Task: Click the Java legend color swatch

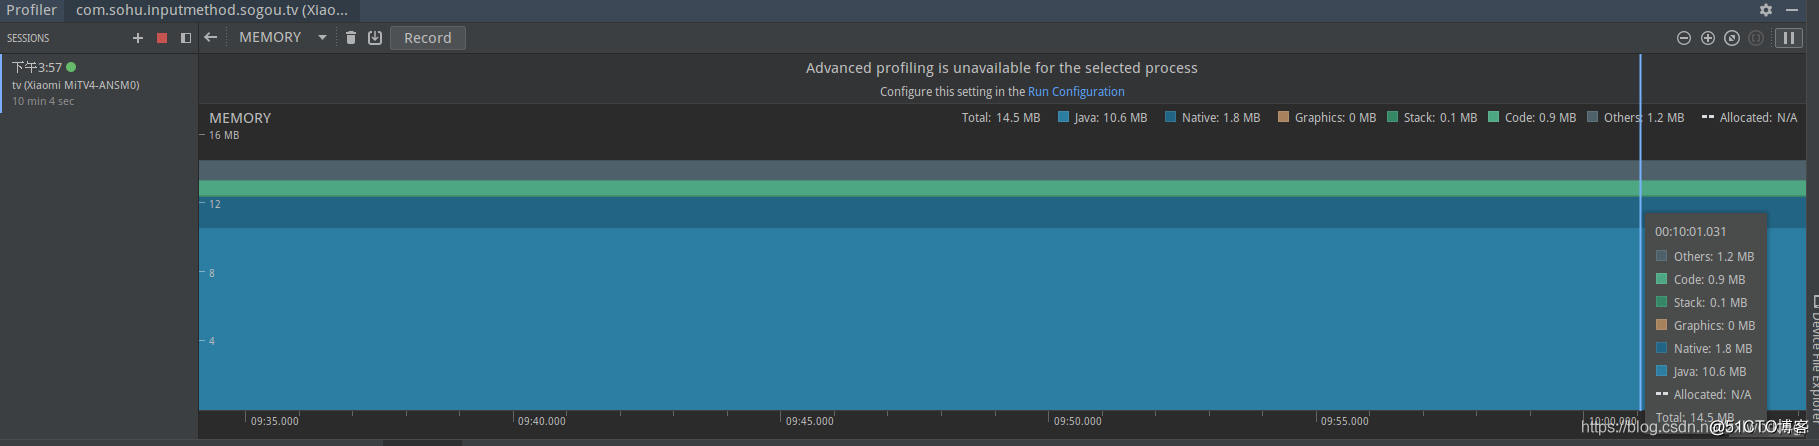Action: pos(1064,117)
